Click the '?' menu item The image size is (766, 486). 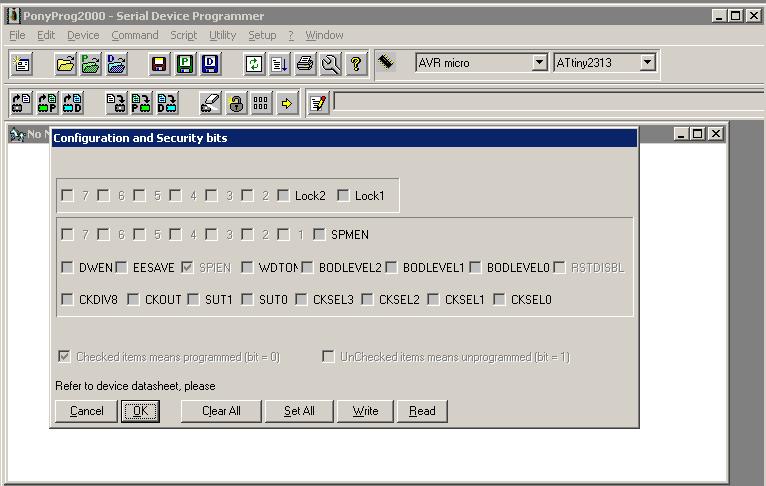pos(291,35)
